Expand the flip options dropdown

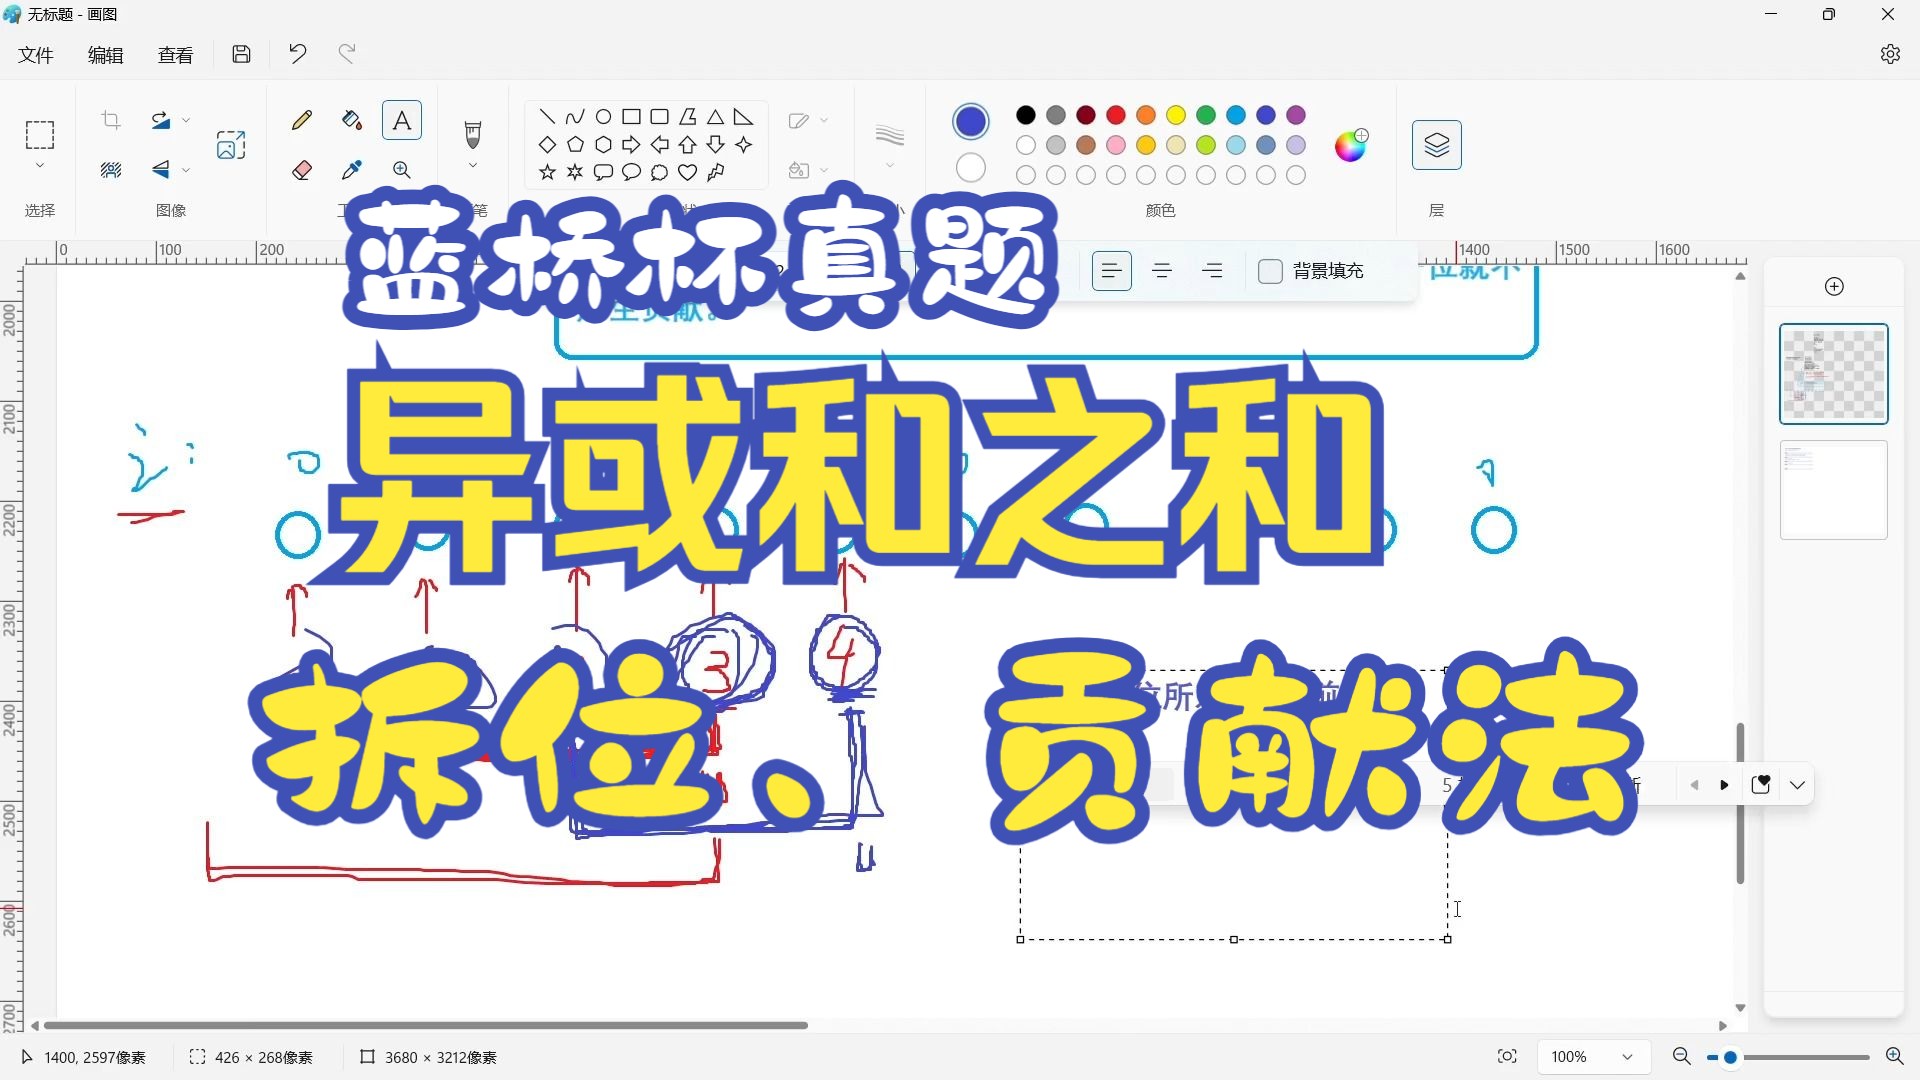(186, 170)
